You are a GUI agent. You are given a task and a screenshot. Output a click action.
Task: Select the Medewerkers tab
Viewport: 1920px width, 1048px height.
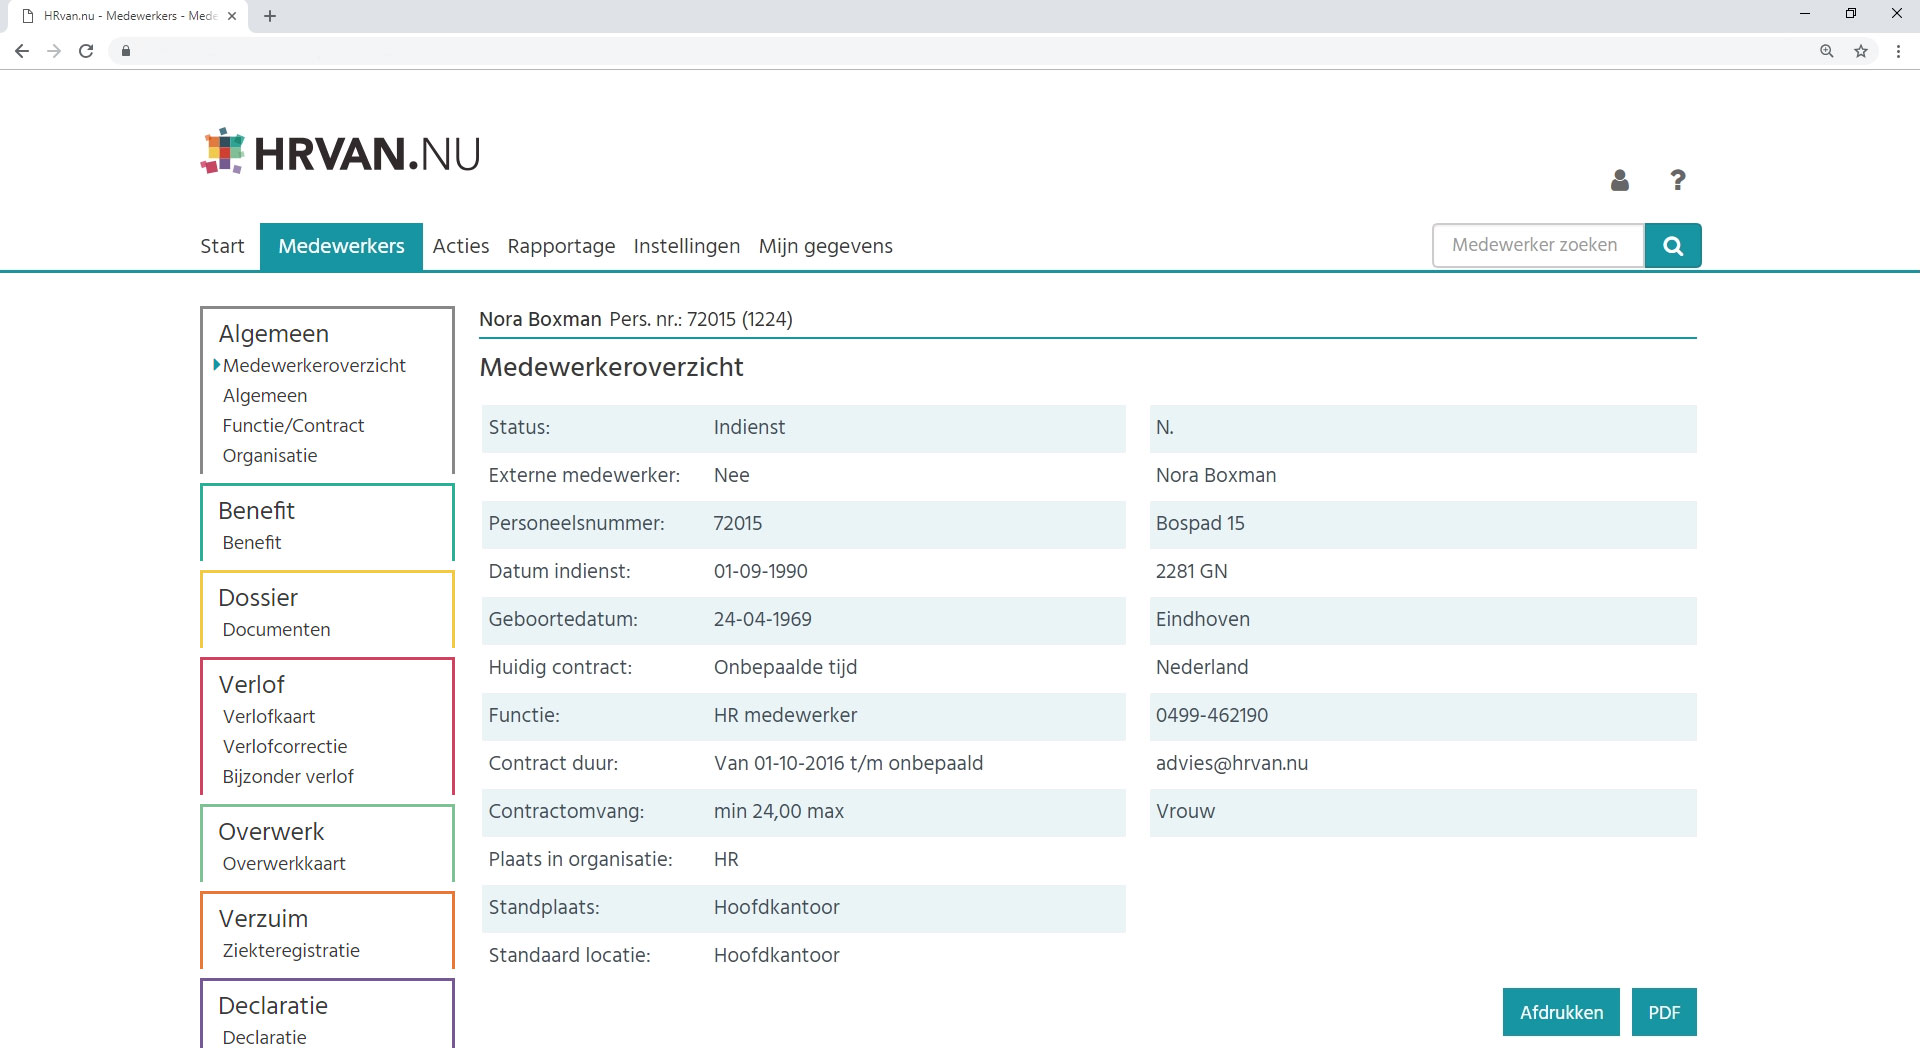(341, 246)
